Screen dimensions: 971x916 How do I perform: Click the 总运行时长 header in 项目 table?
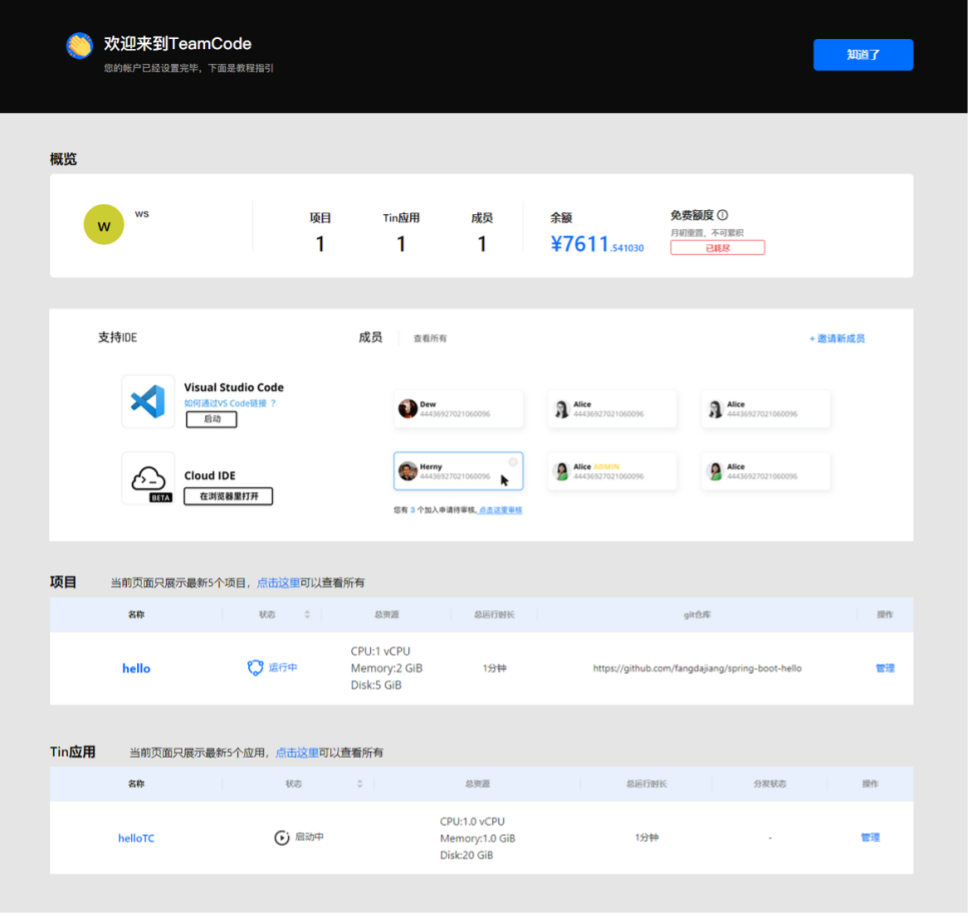click(x=495, y=616)
